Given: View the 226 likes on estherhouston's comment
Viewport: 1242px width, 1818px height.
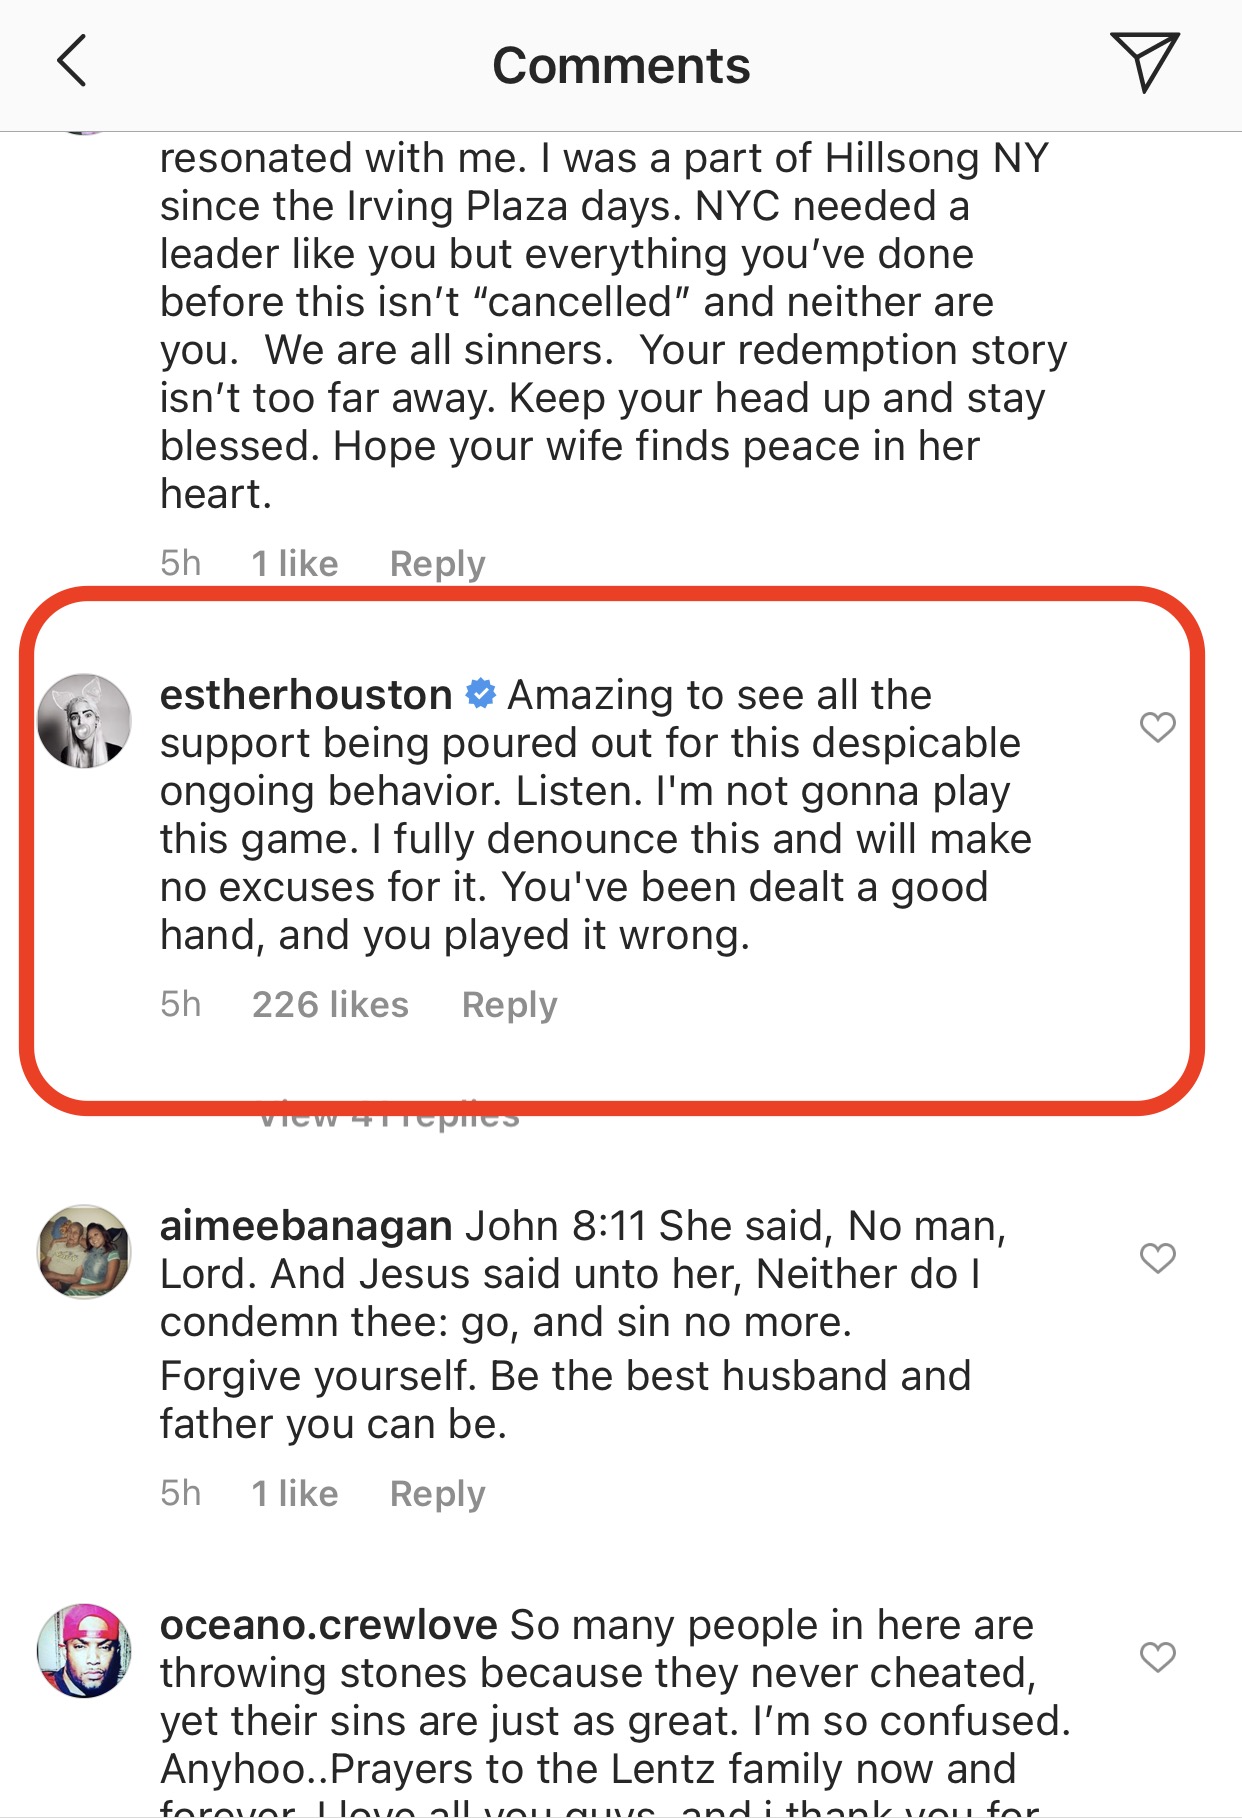Looking at the screenshot, I should (x=330, y=1005).
